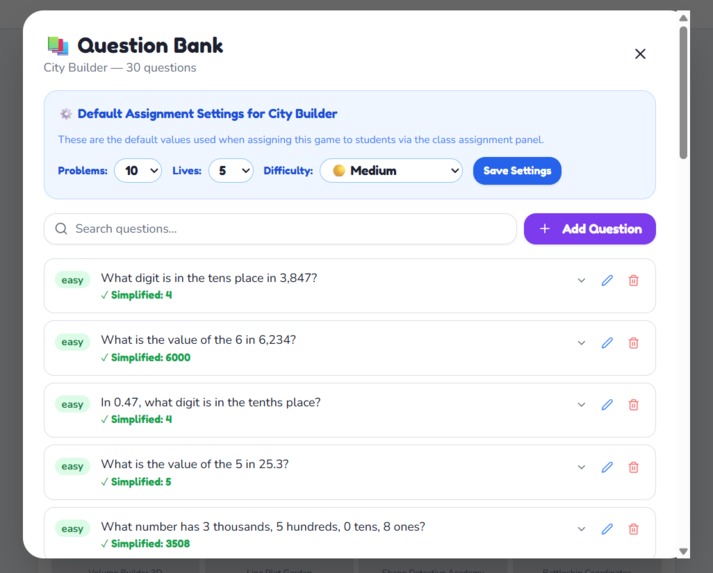This screenshot has width=713, height=573.
Task: Focus the Search questions field
Action: point(280,229)
